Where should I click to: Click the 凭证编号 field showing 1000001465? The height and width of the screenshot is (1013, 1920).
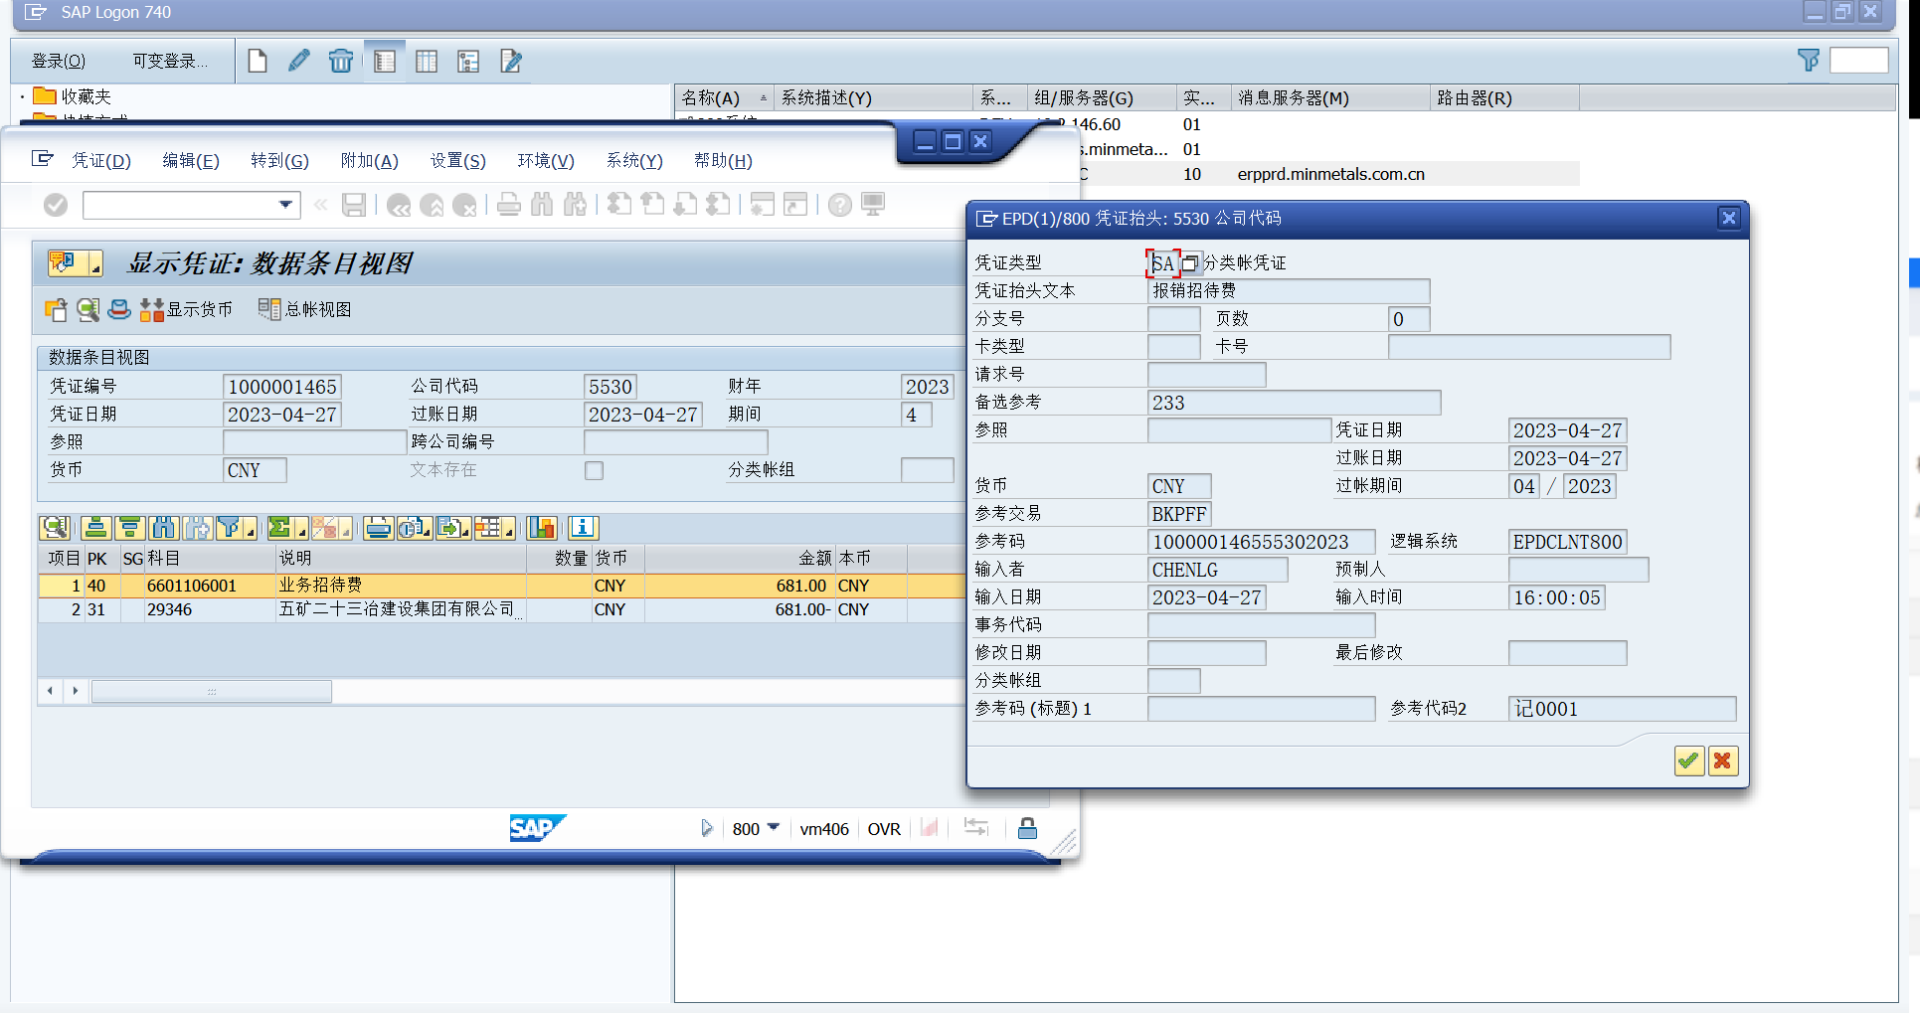pyautogui.click(x=282, y=387)
